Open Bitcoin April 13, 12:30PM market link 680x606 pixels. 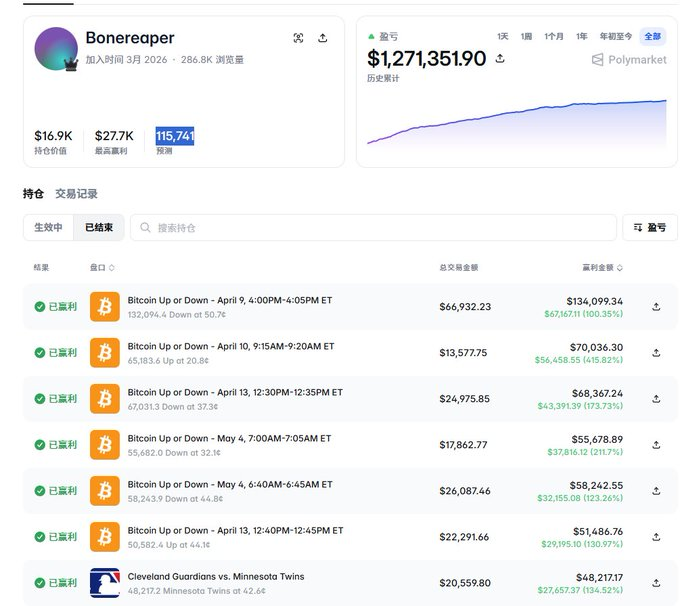click(235, 392)
